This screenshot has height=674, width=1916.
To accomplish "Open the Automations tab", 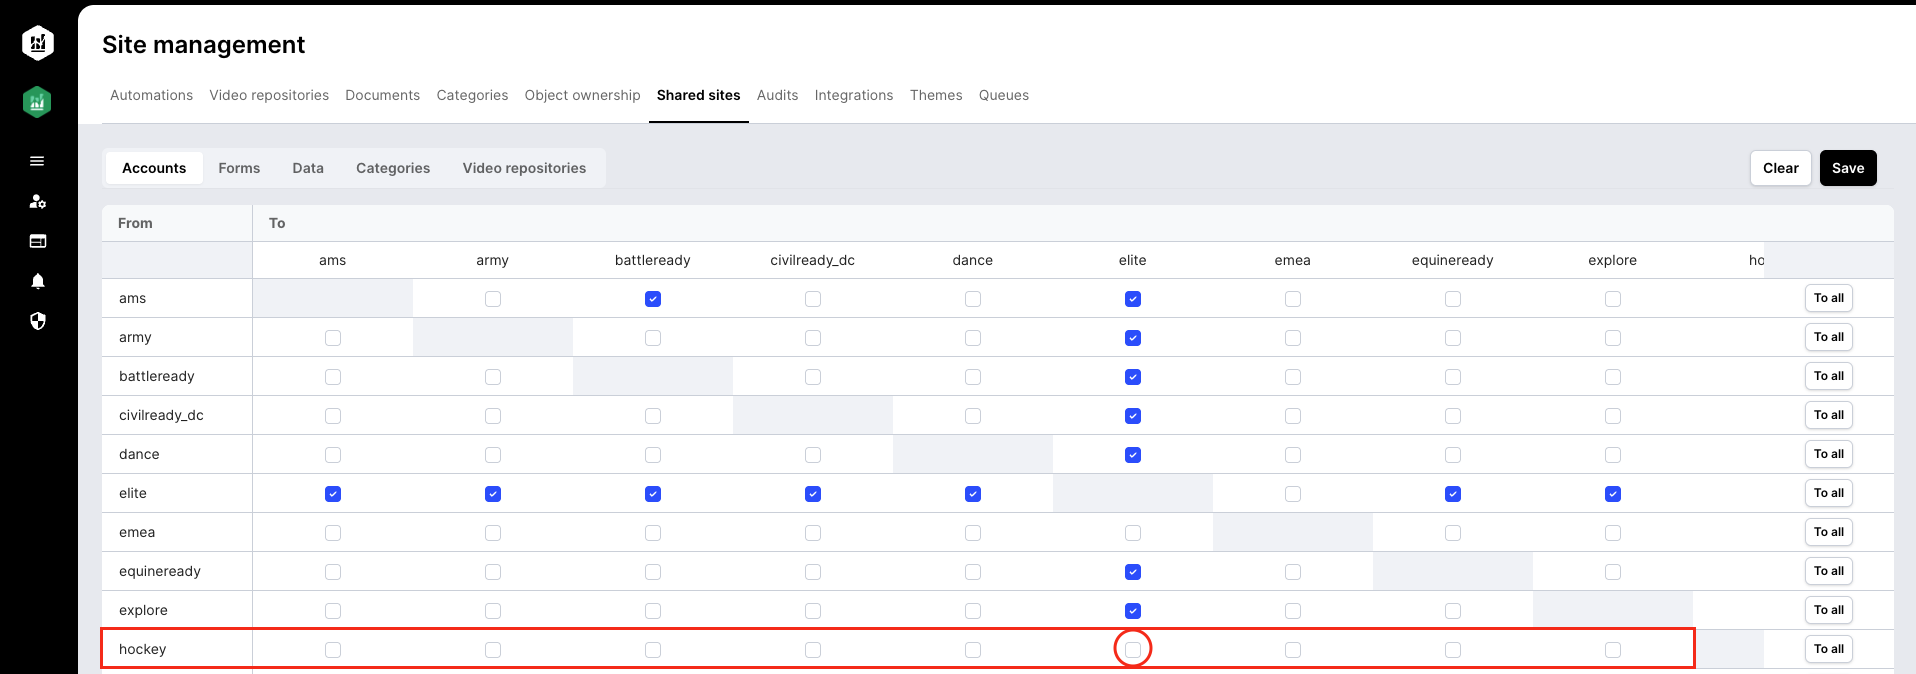I will coord(151,95).
